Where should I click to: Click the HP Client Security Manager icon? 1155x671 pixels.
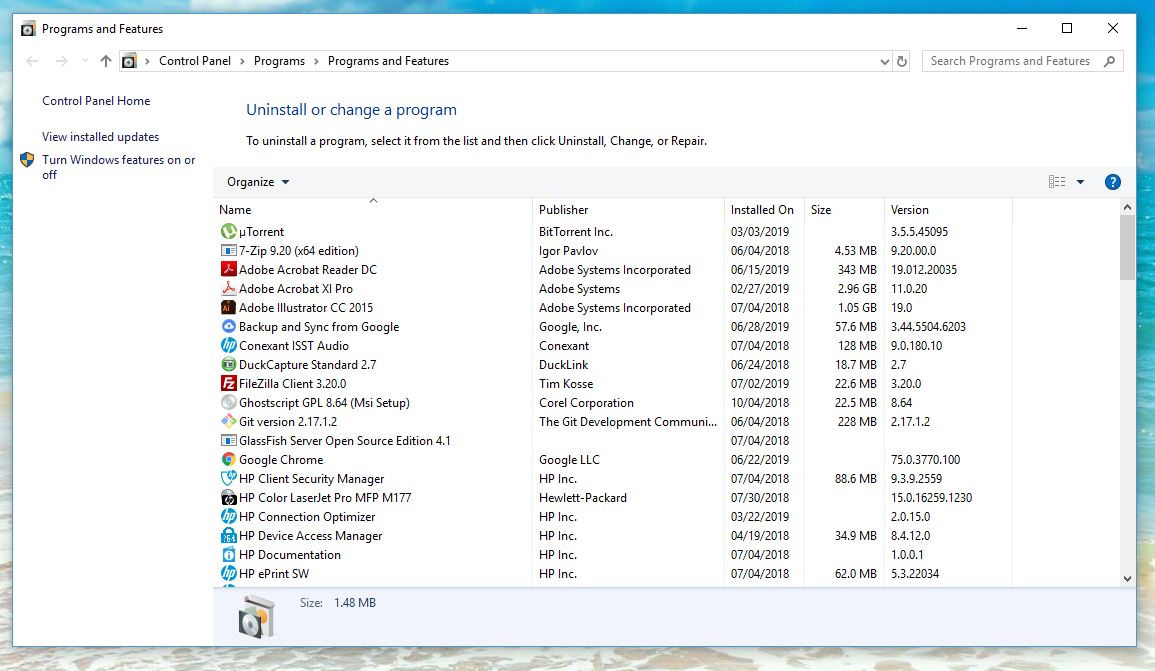point(228,479)
